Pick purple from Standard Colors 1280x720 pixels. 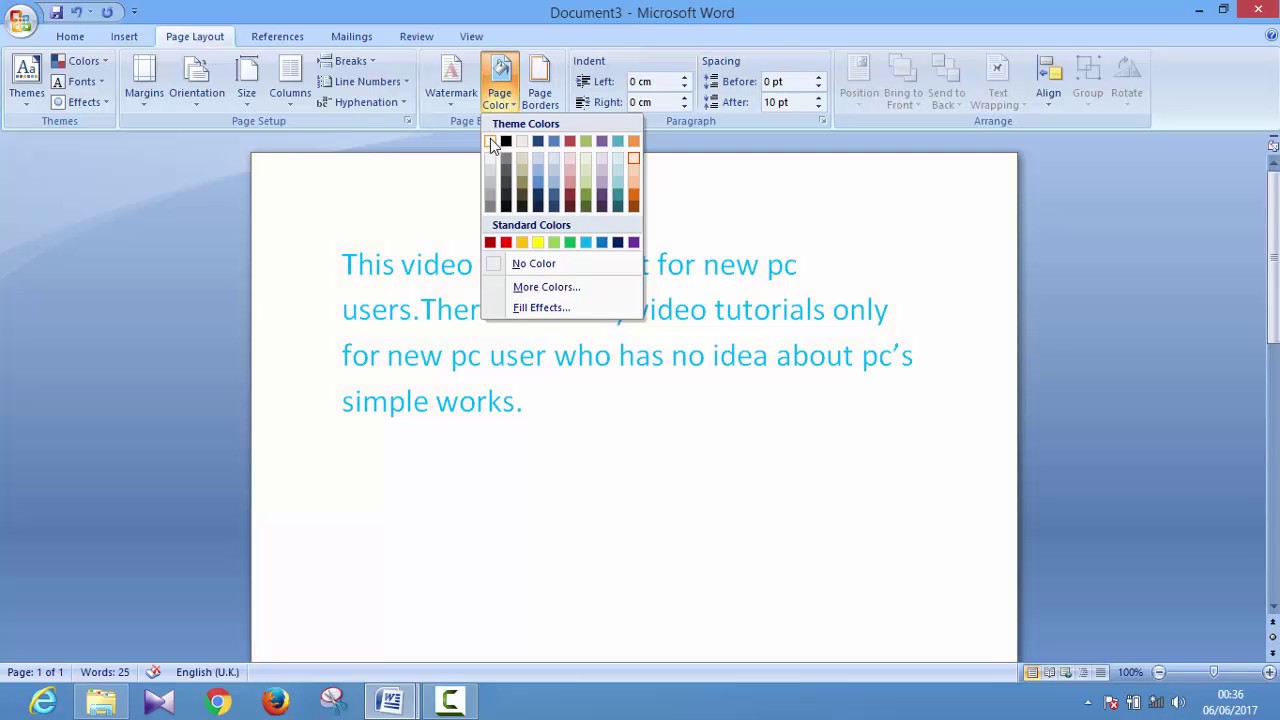(634, 242)
